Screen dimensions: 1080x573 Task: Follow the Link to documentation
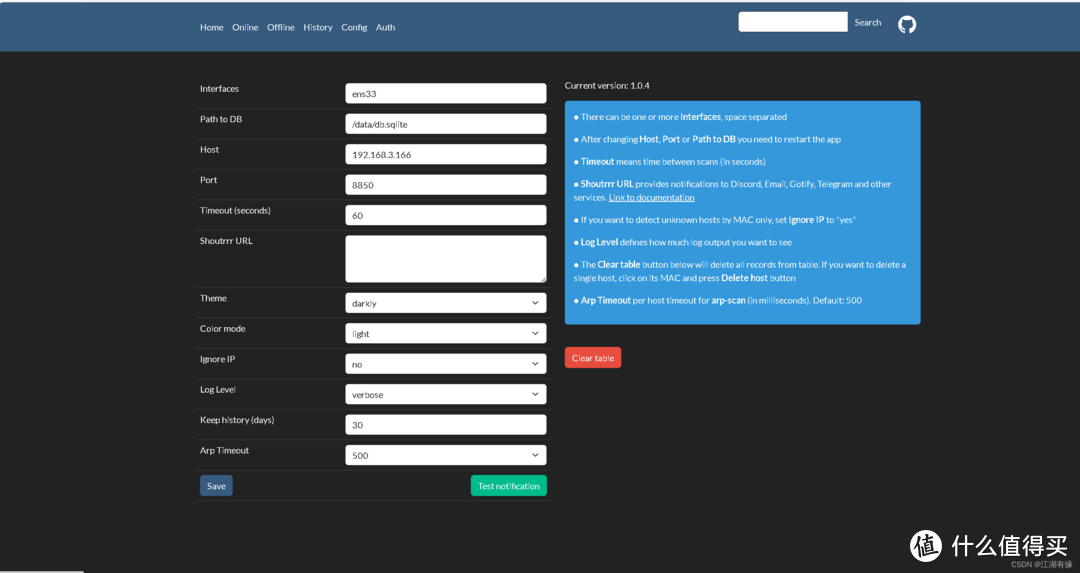point(651,197)
